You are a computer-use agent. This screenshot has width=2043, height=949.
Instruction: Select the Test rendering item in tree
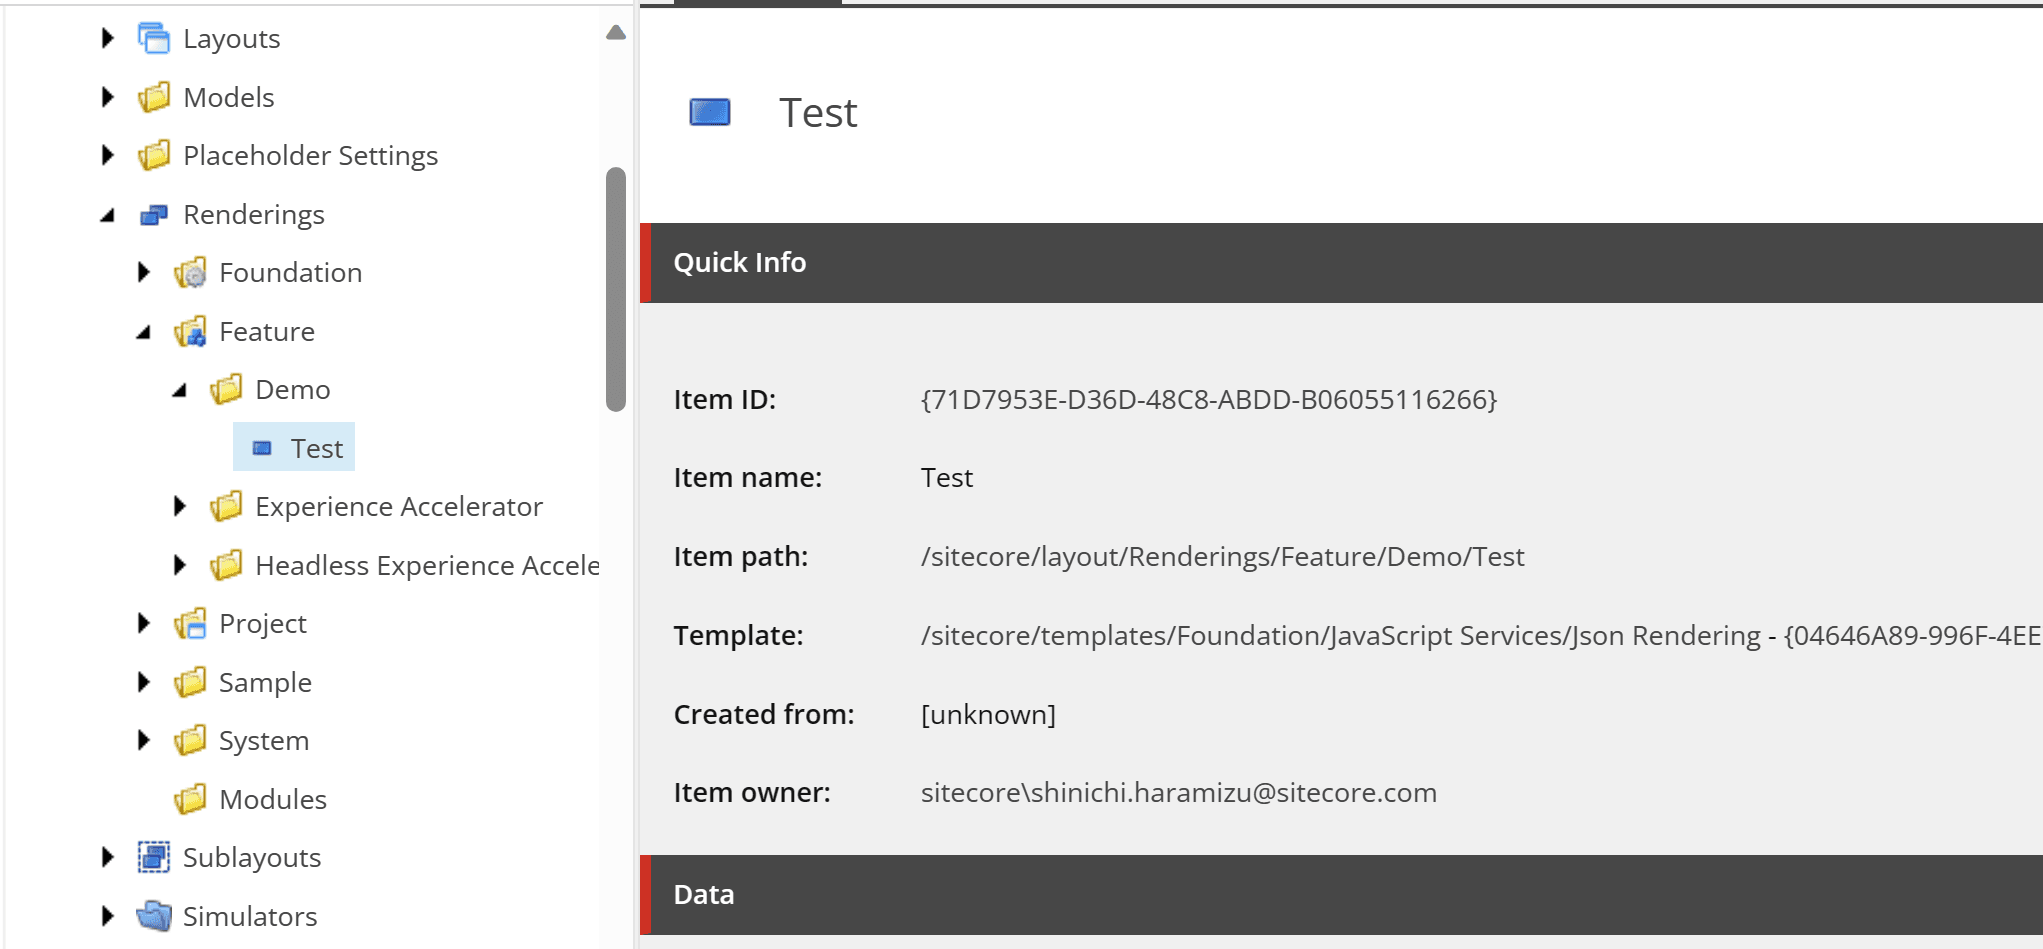(316, 449)
